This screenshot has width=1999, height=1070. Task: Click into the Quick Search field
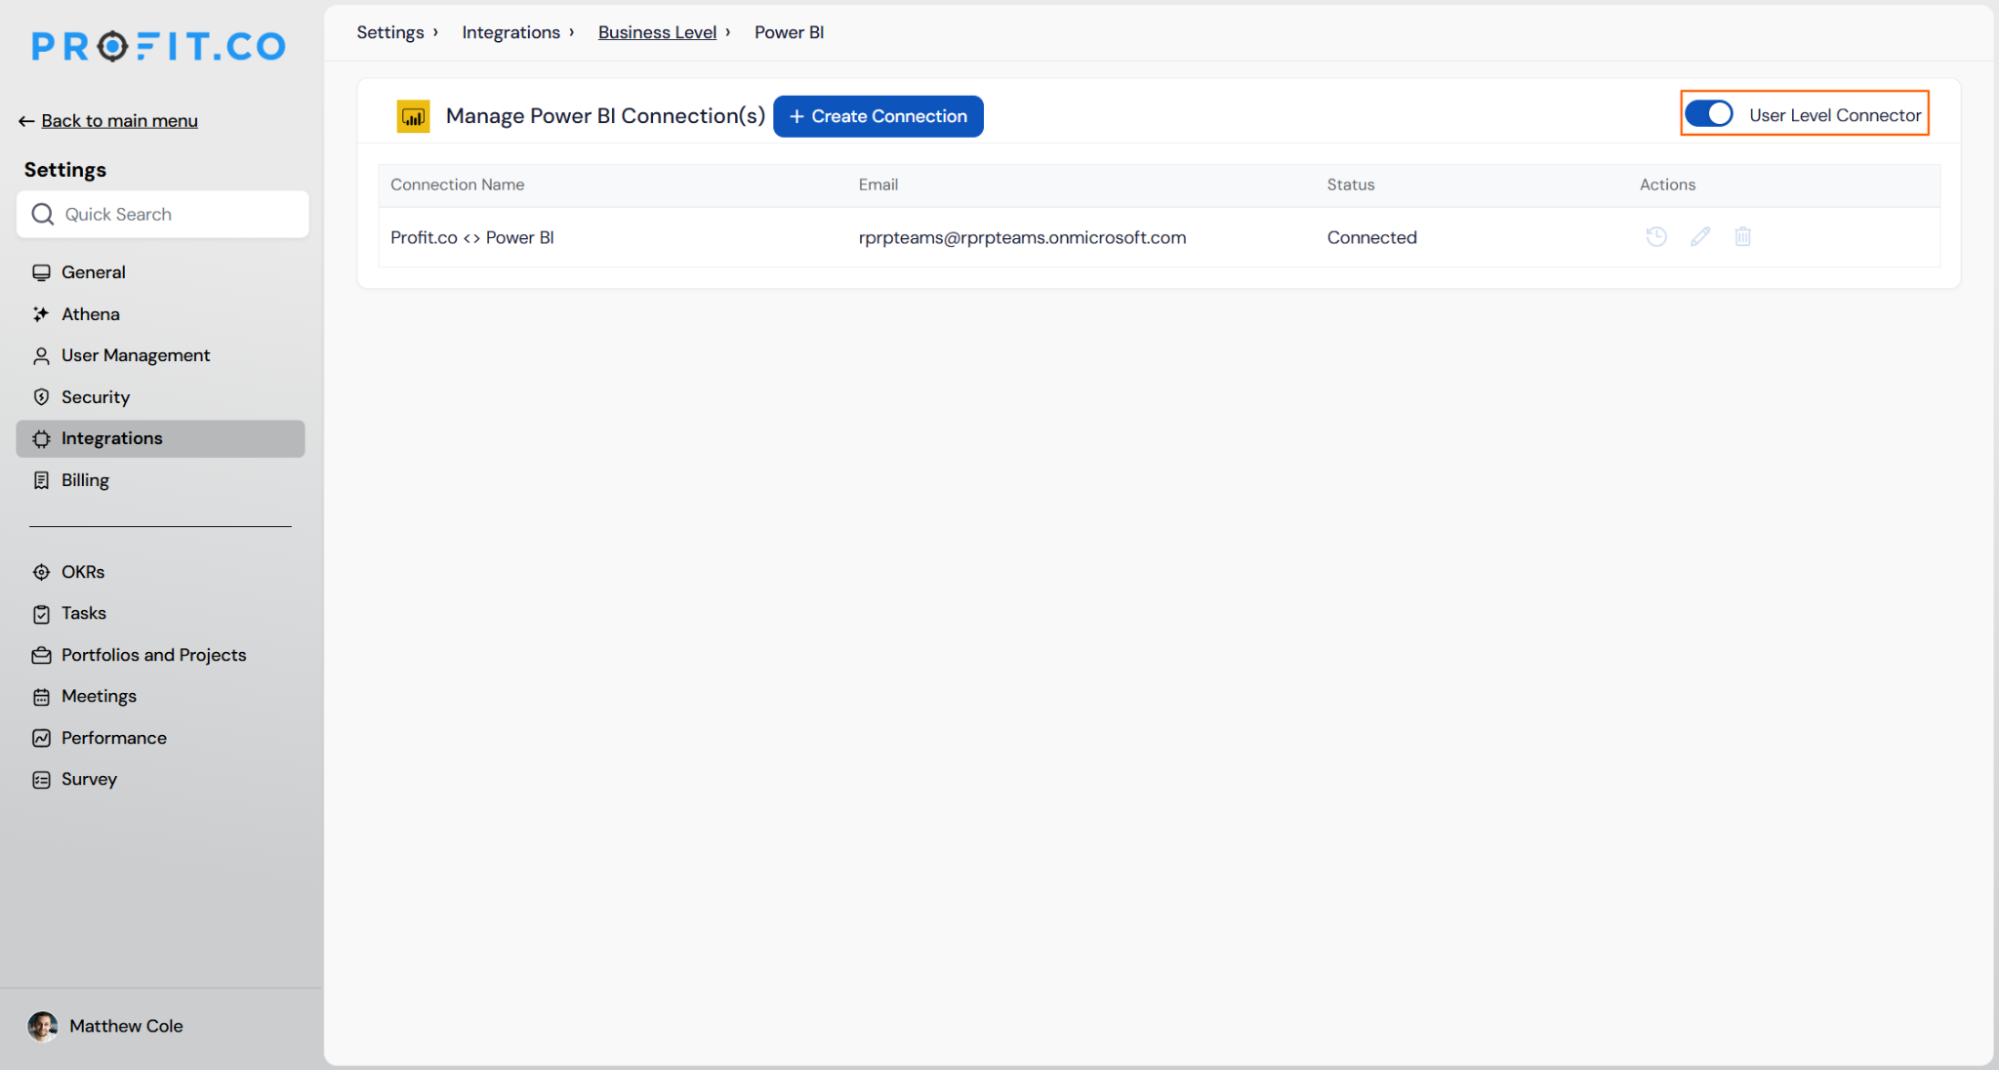point(163,214)
